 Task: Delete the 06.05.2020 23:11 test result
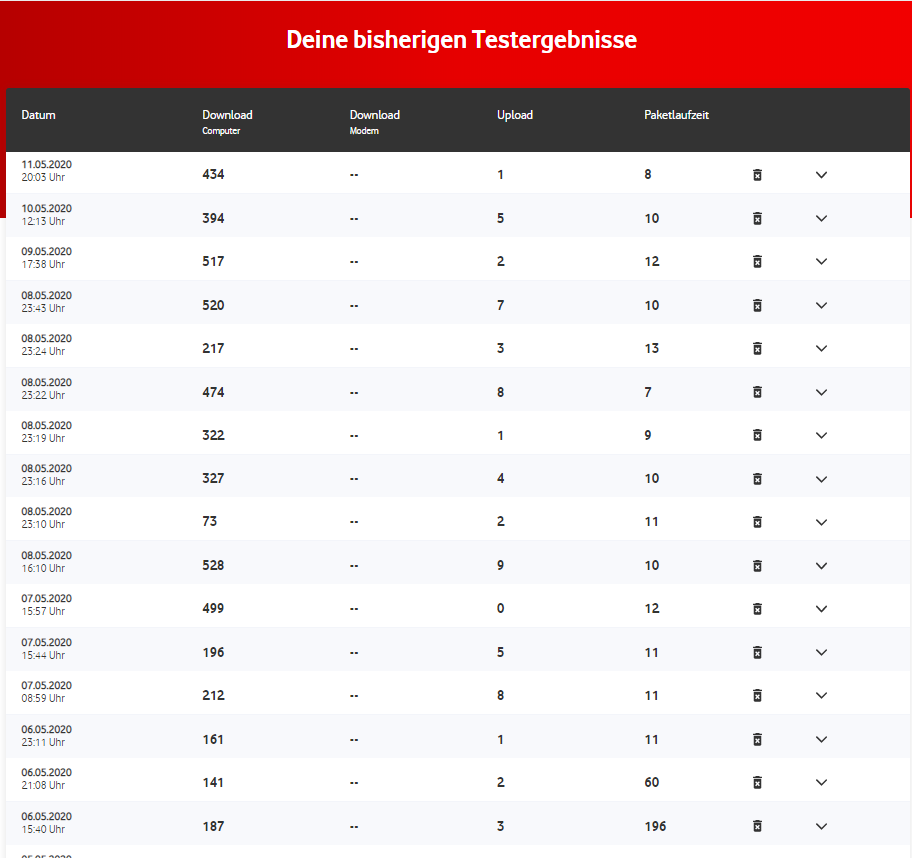[757, 739]
